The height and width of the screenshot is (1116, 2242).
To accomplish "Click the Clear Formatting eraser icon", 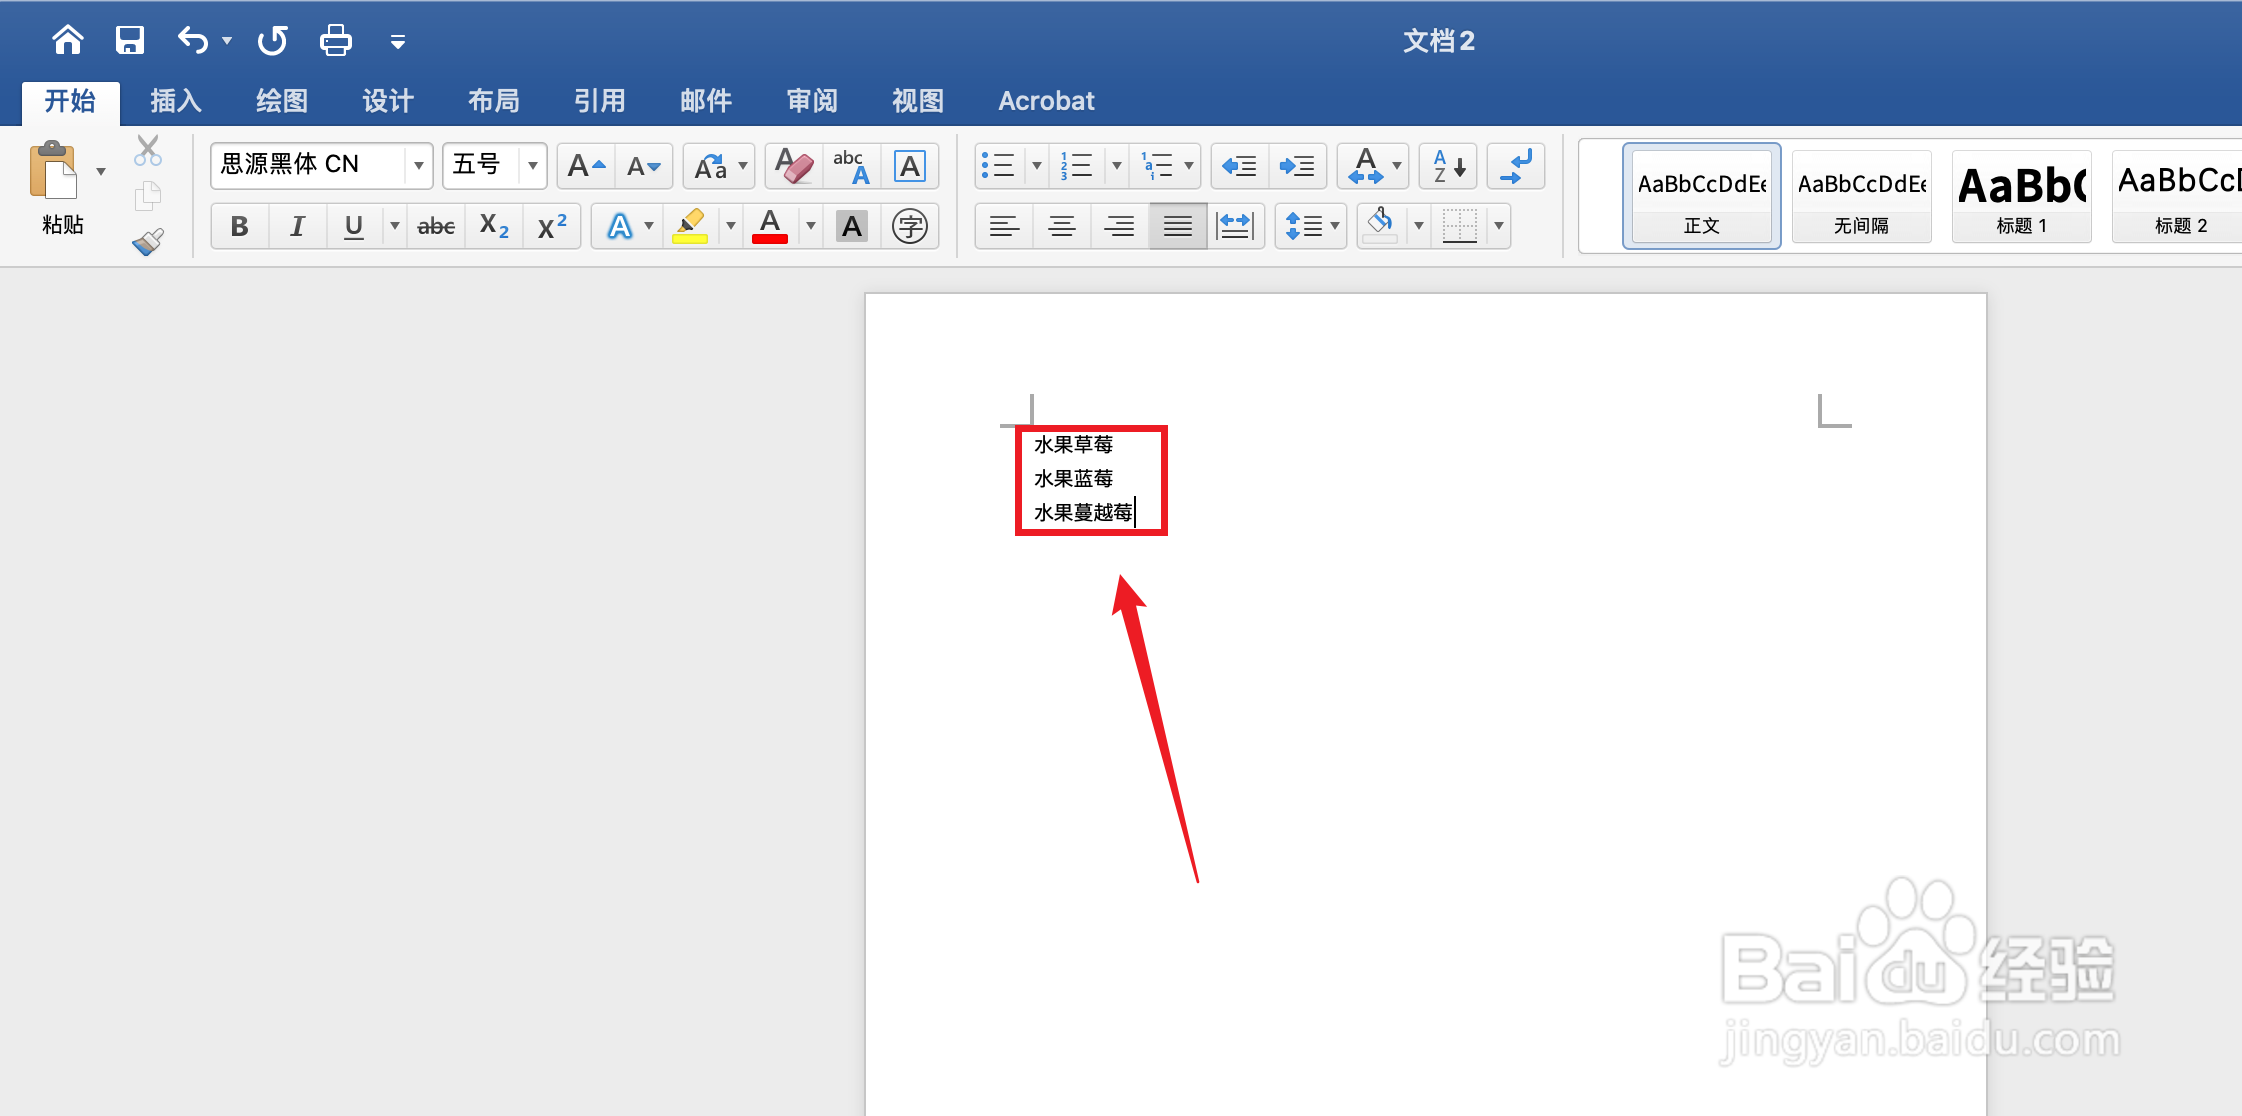I will pos(794,166).
